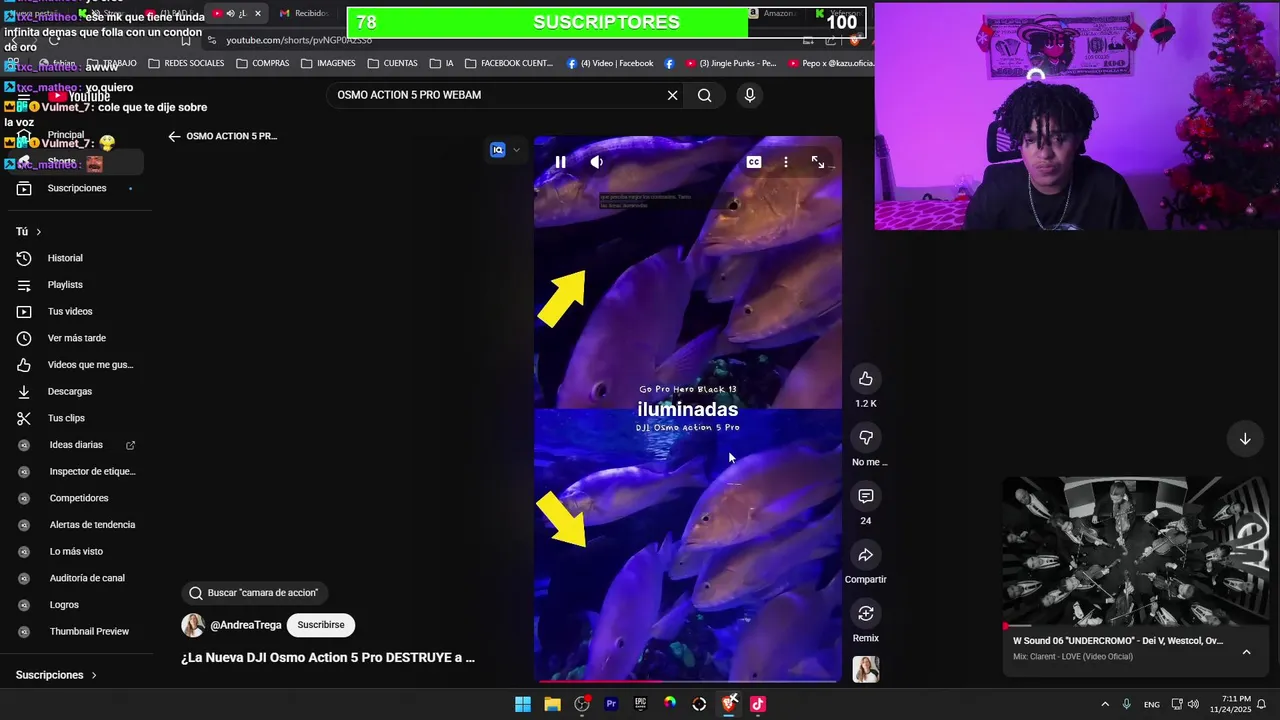Image resolution: width=1280 pixels, height=720 pixels.
Task: Click the magnifier search button
Action: pos(705,95)
